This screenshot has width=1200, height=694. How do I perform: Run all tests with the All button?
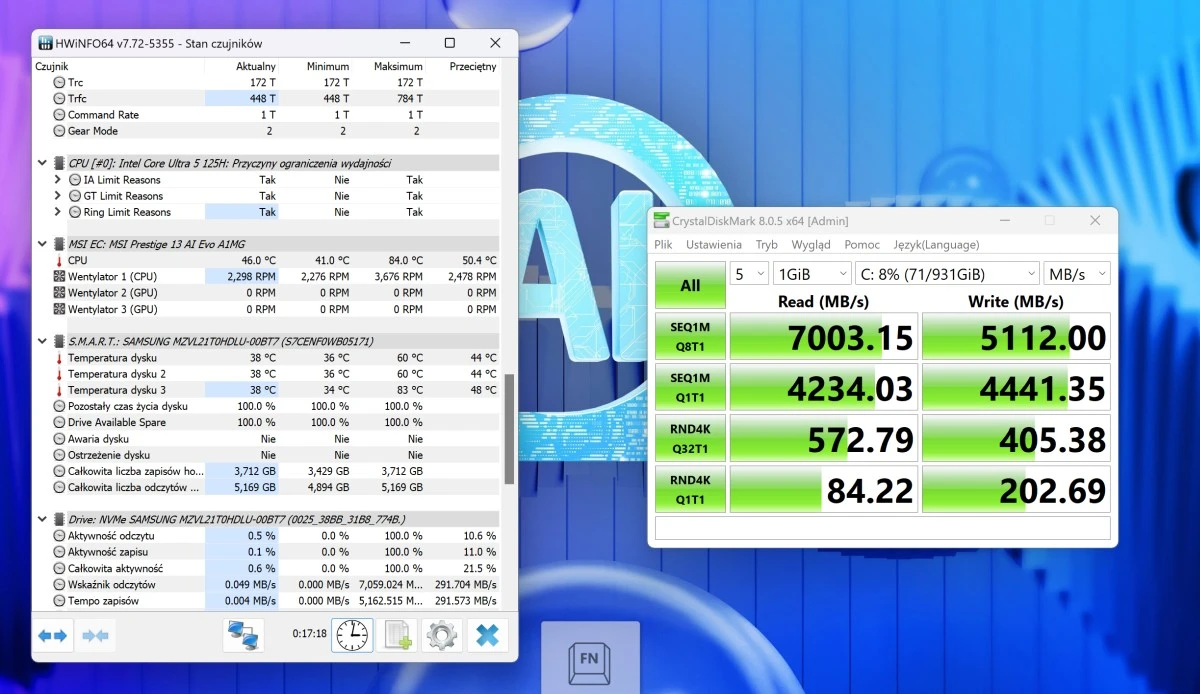pos(689,284)
